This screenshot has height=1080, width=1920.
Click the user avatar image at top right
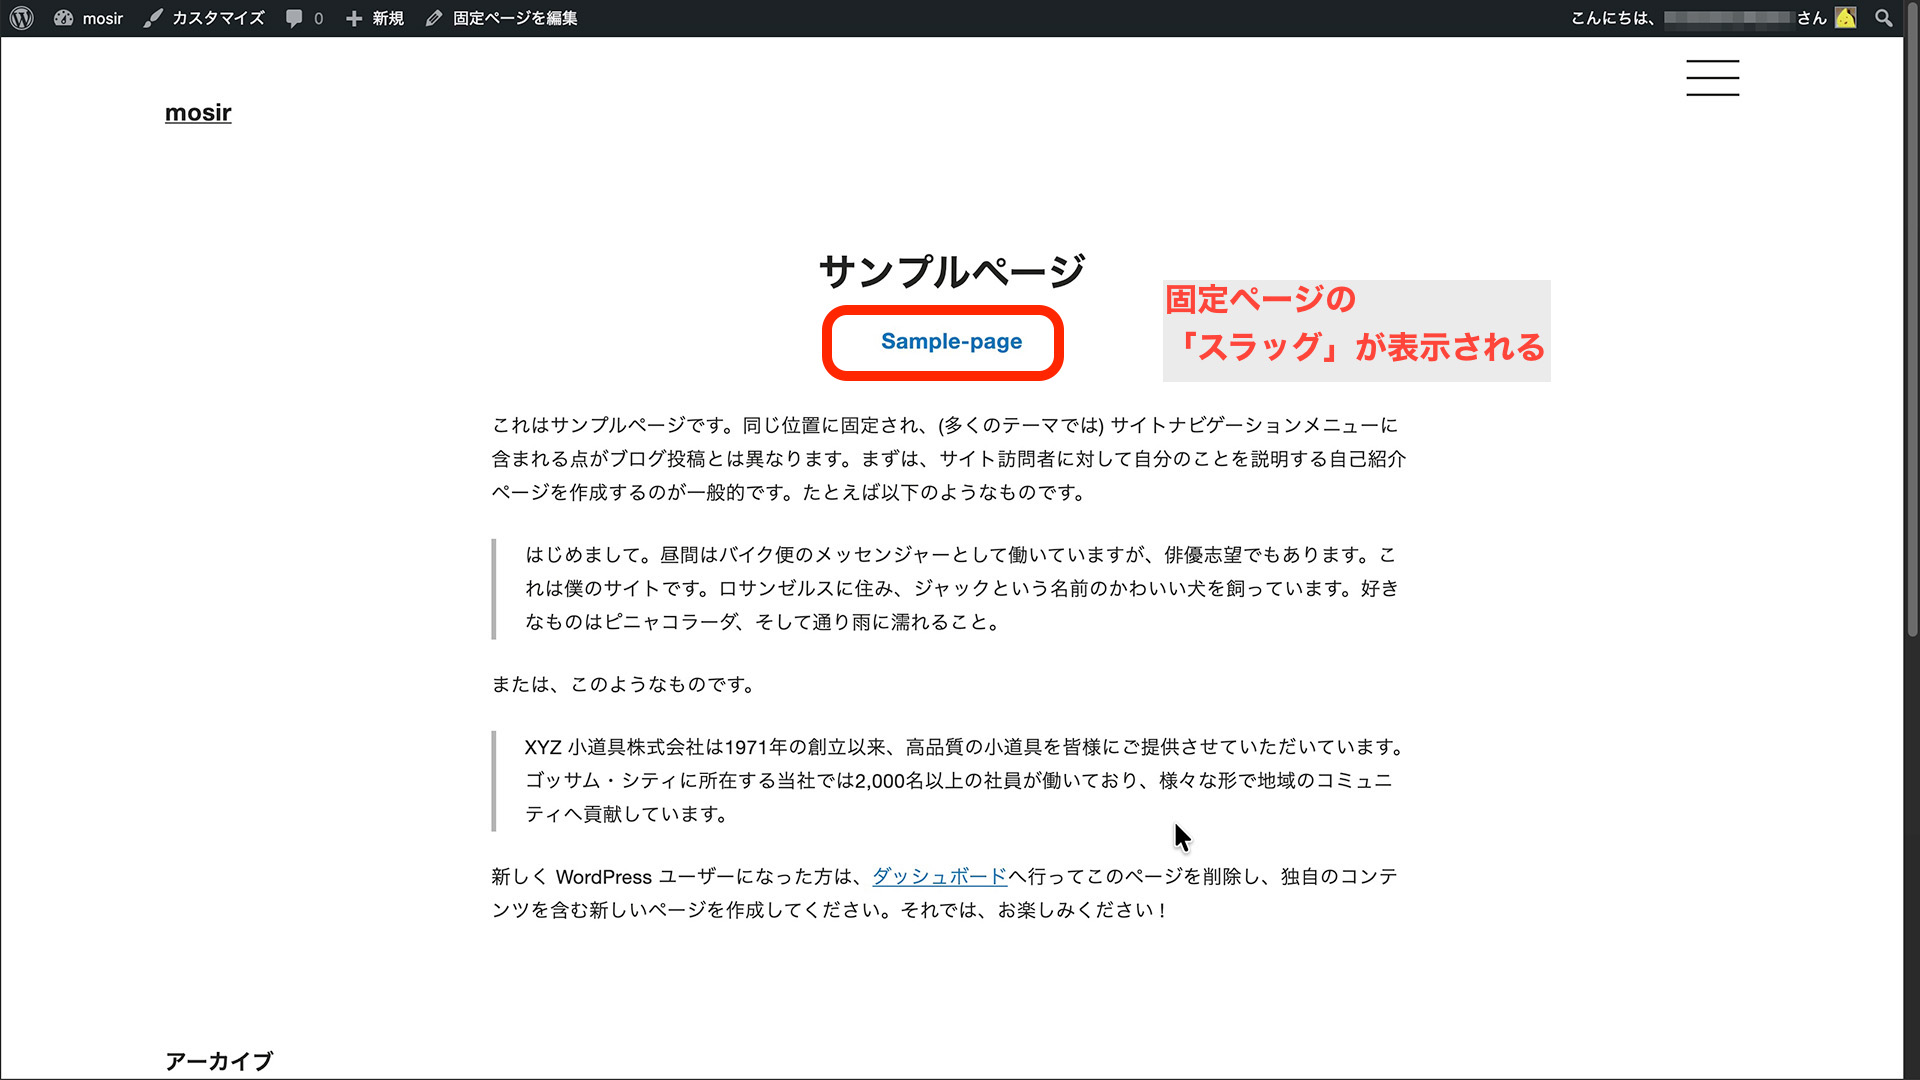(1846, 17)
